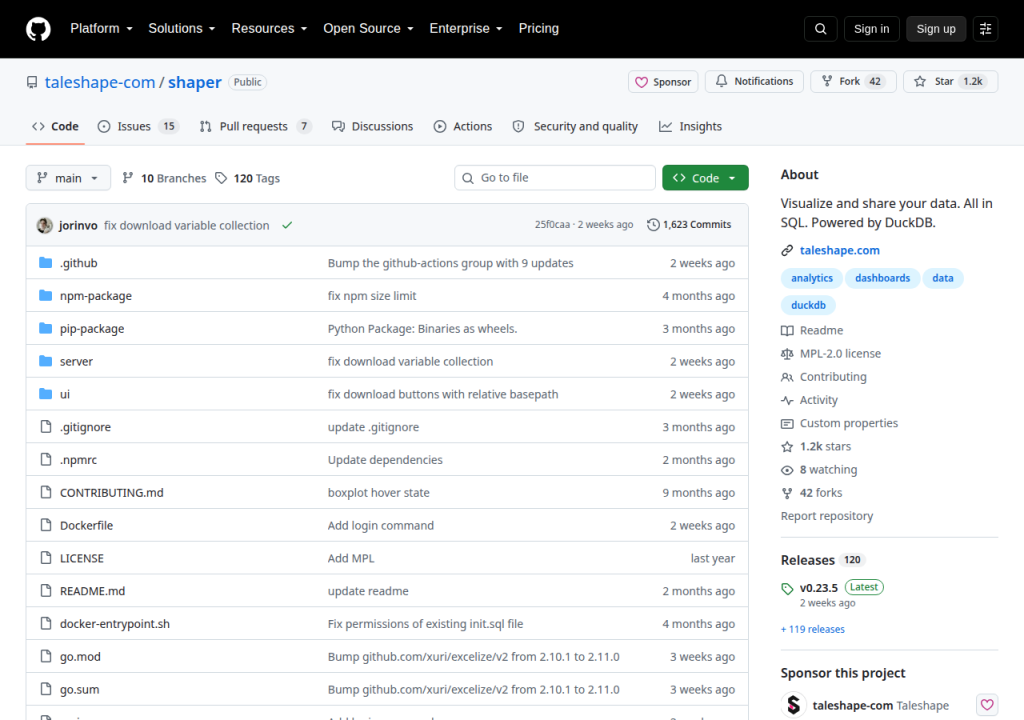Expand the Platform menu
The width and height of the screenshot is (1024, 720).
coord(101,29)
